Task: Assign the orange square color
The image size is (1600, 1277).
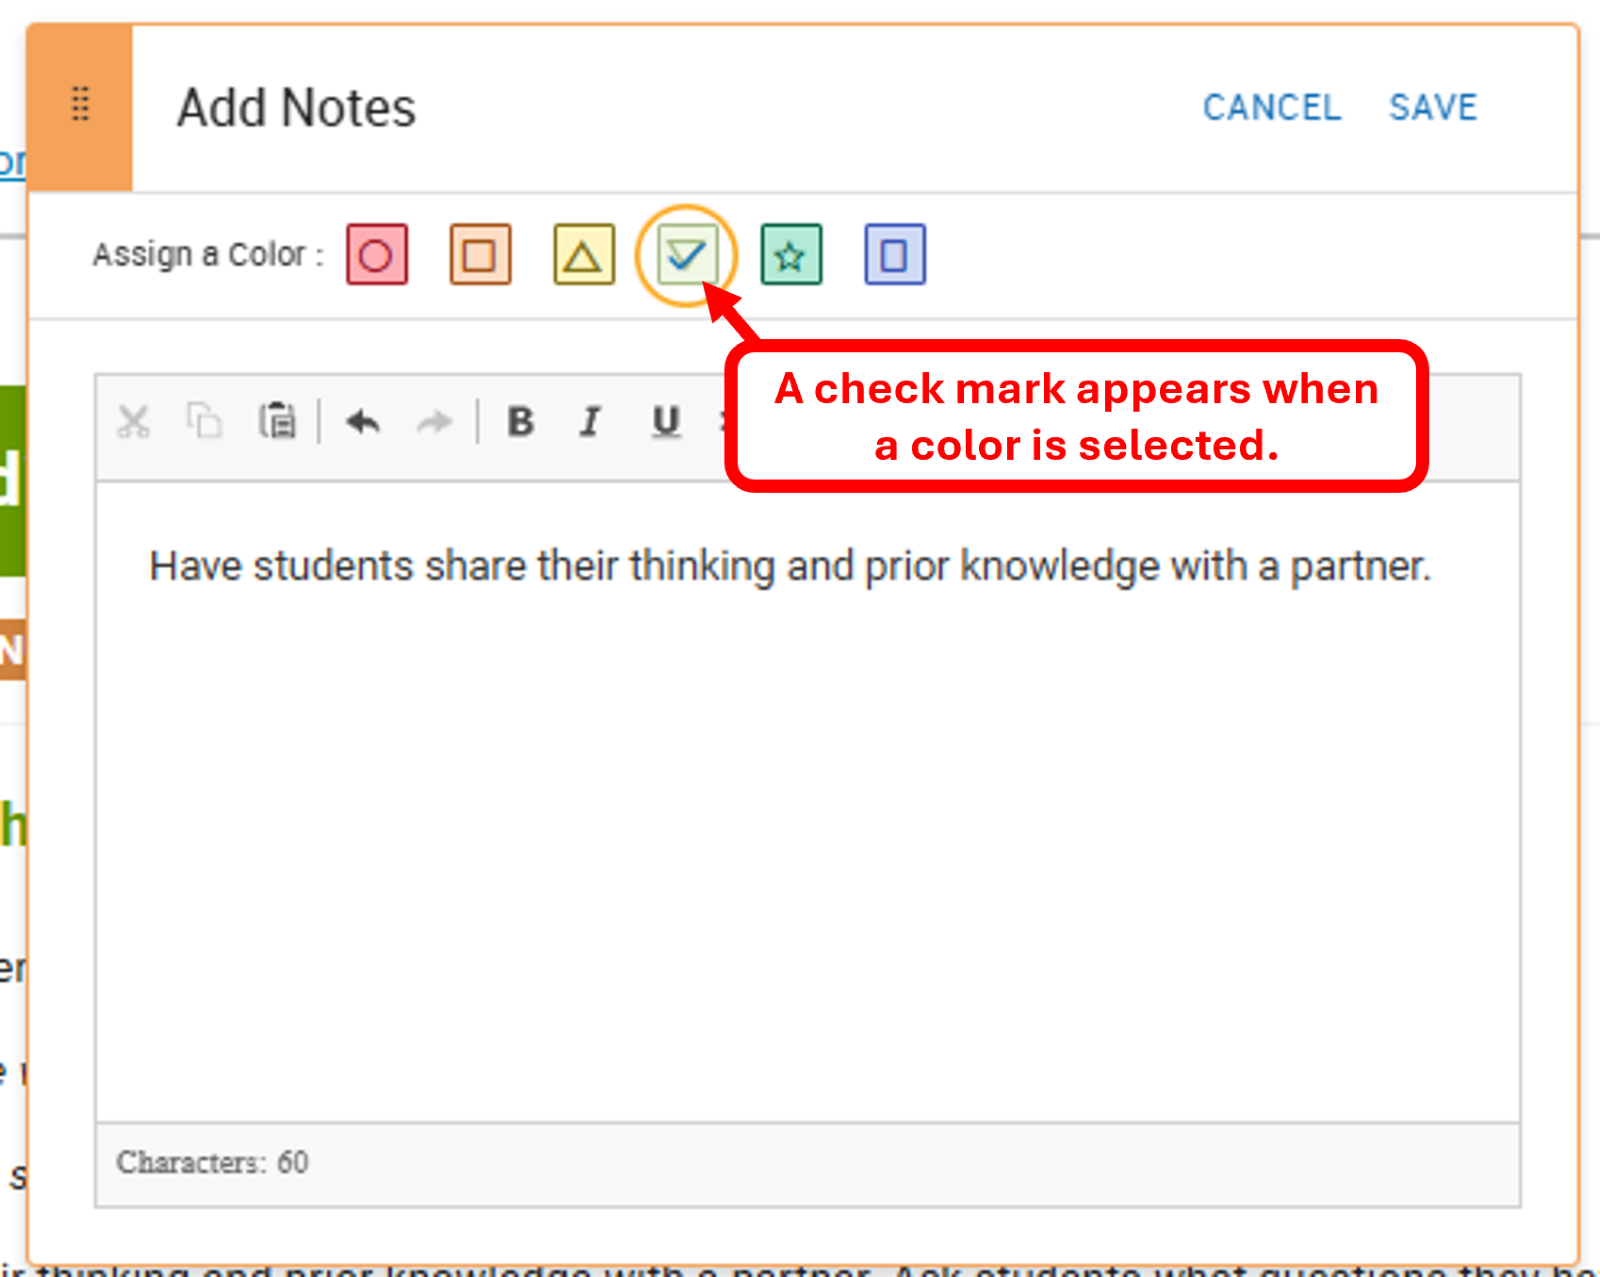Action: (480, 255)
